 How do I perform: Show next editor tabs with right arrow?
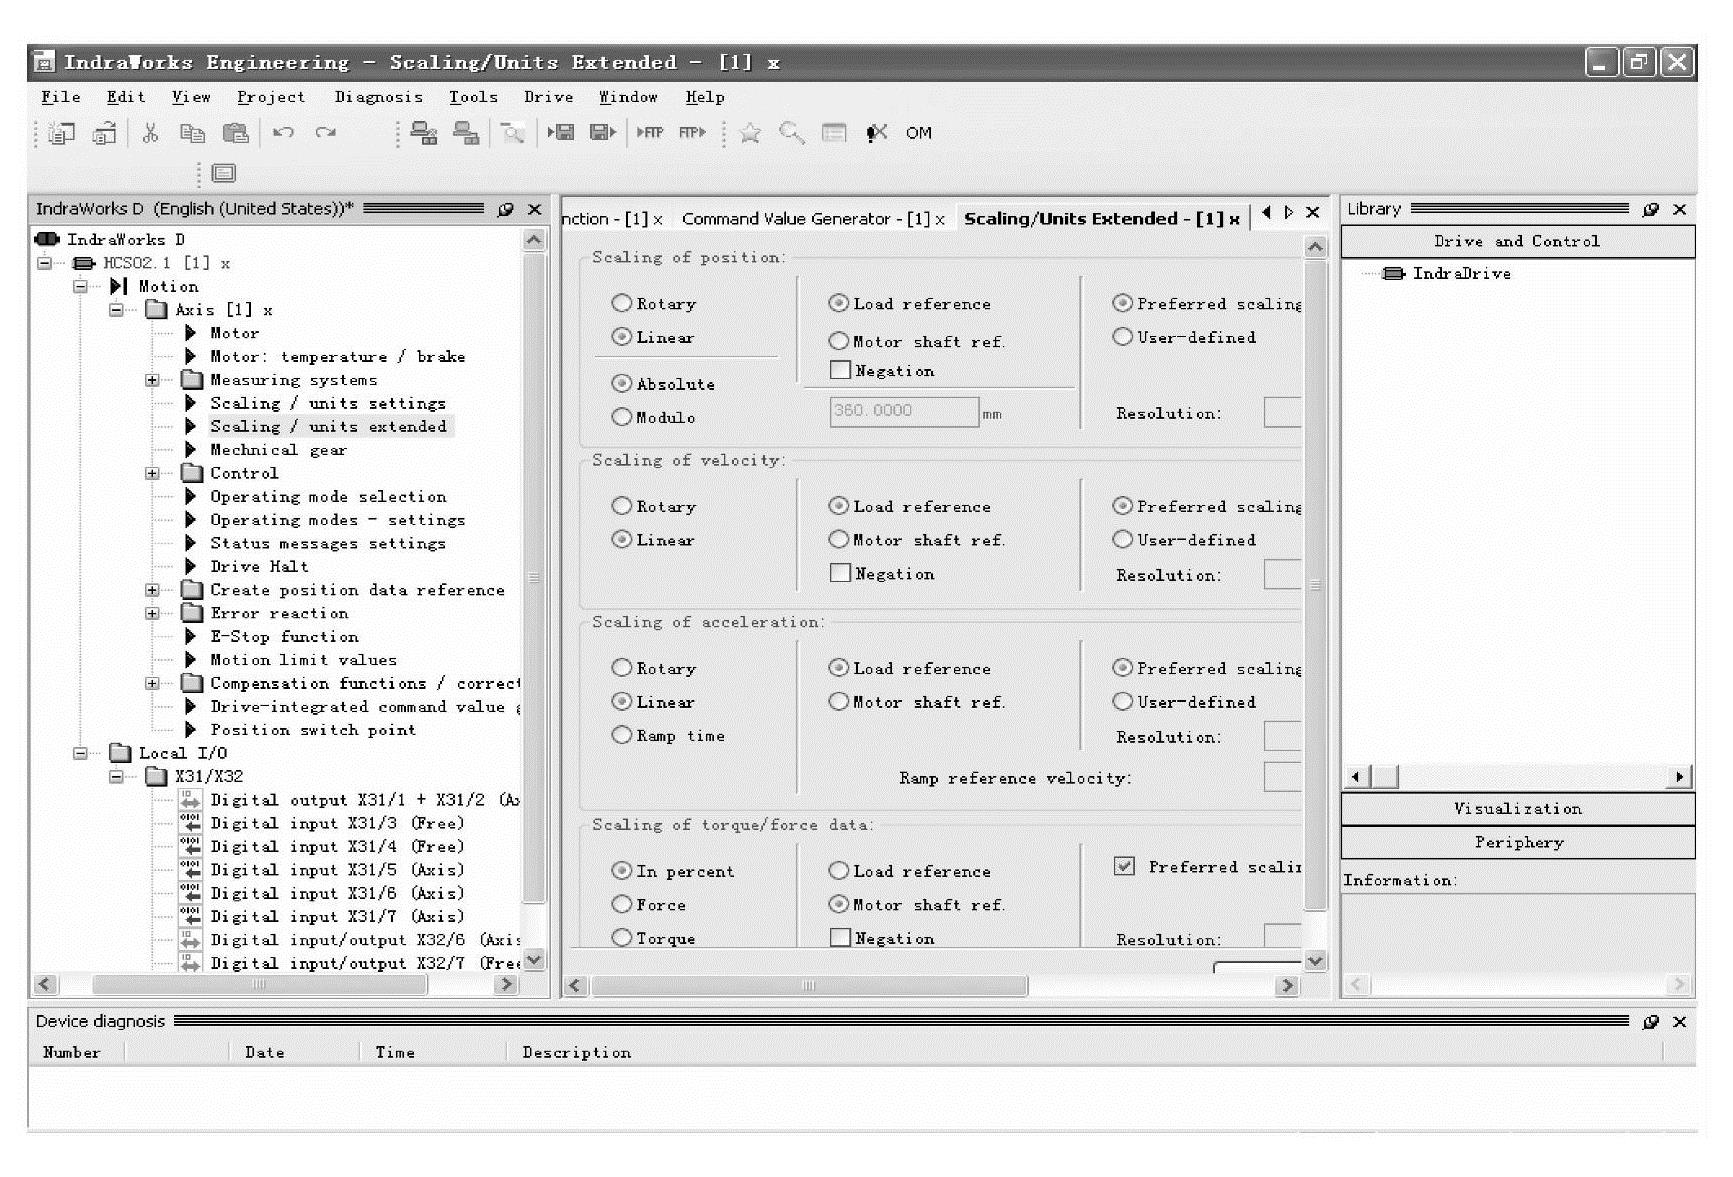[x=1289, y=212]
